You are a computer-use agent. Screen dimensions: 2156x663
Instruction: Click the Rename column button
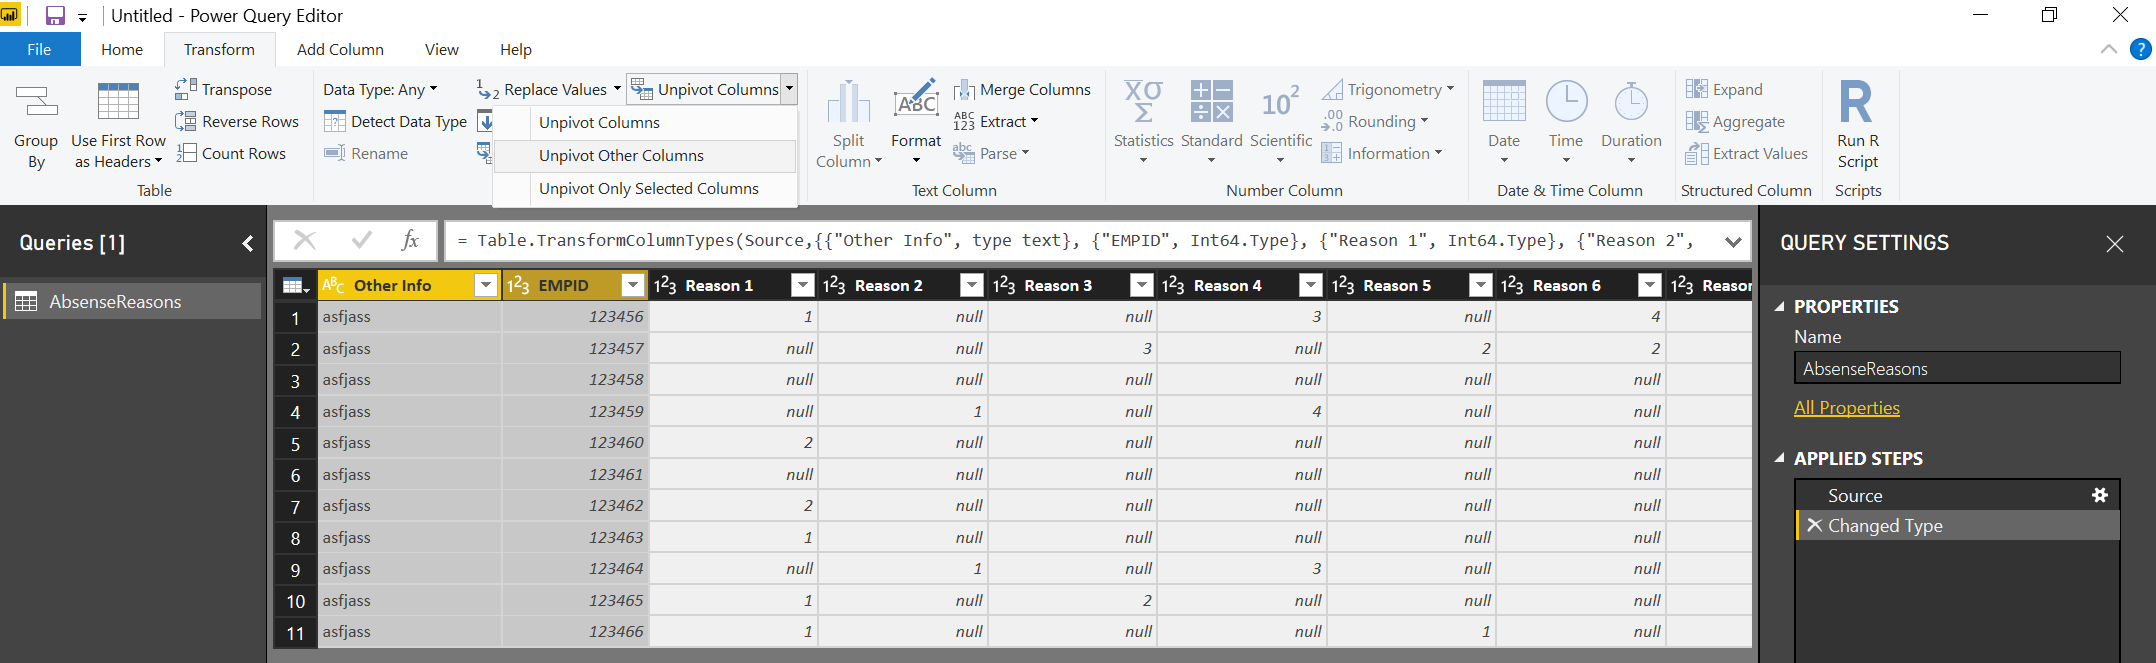(366, 153)
